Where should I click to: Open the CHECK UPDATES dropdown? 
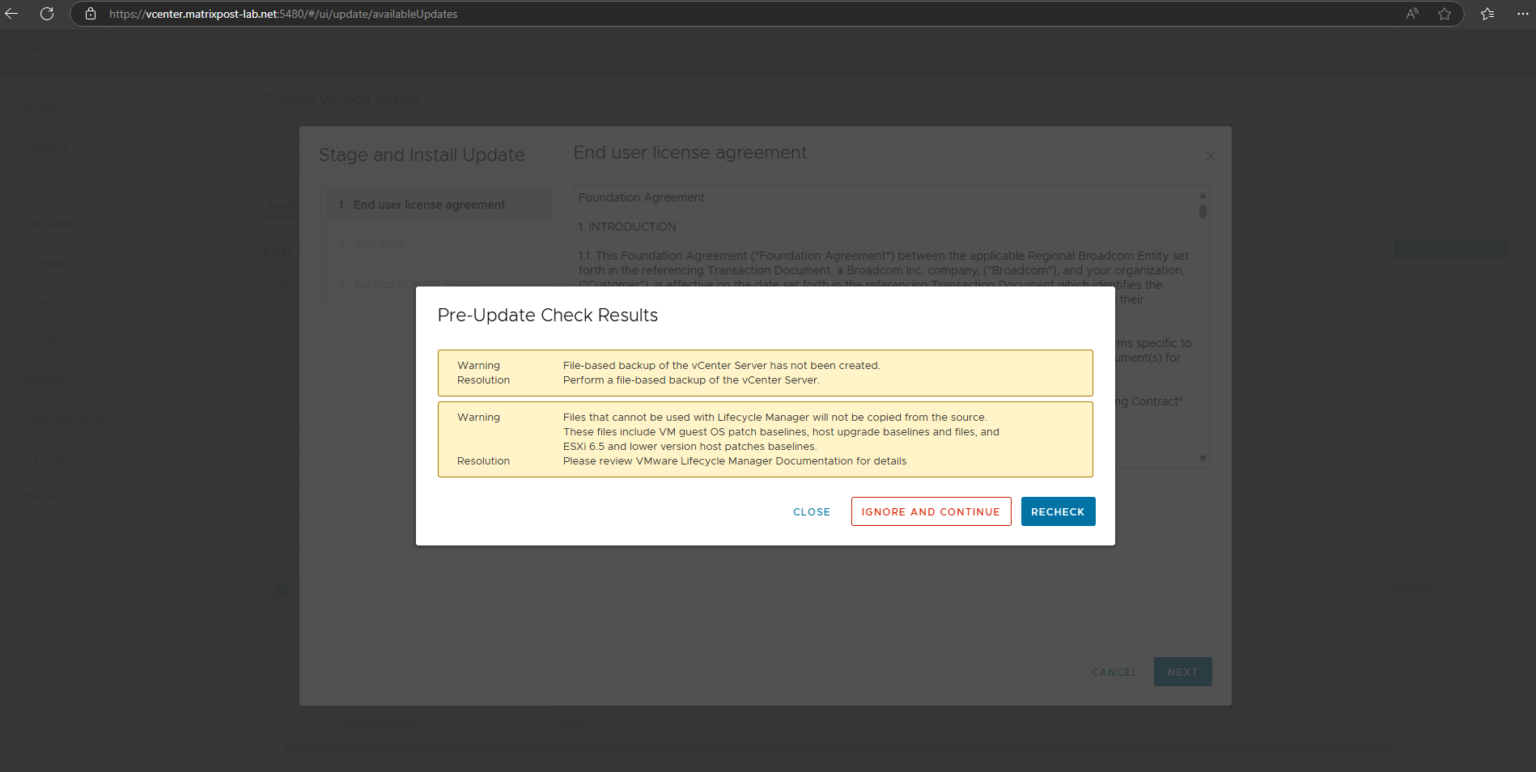(1493, 249)
